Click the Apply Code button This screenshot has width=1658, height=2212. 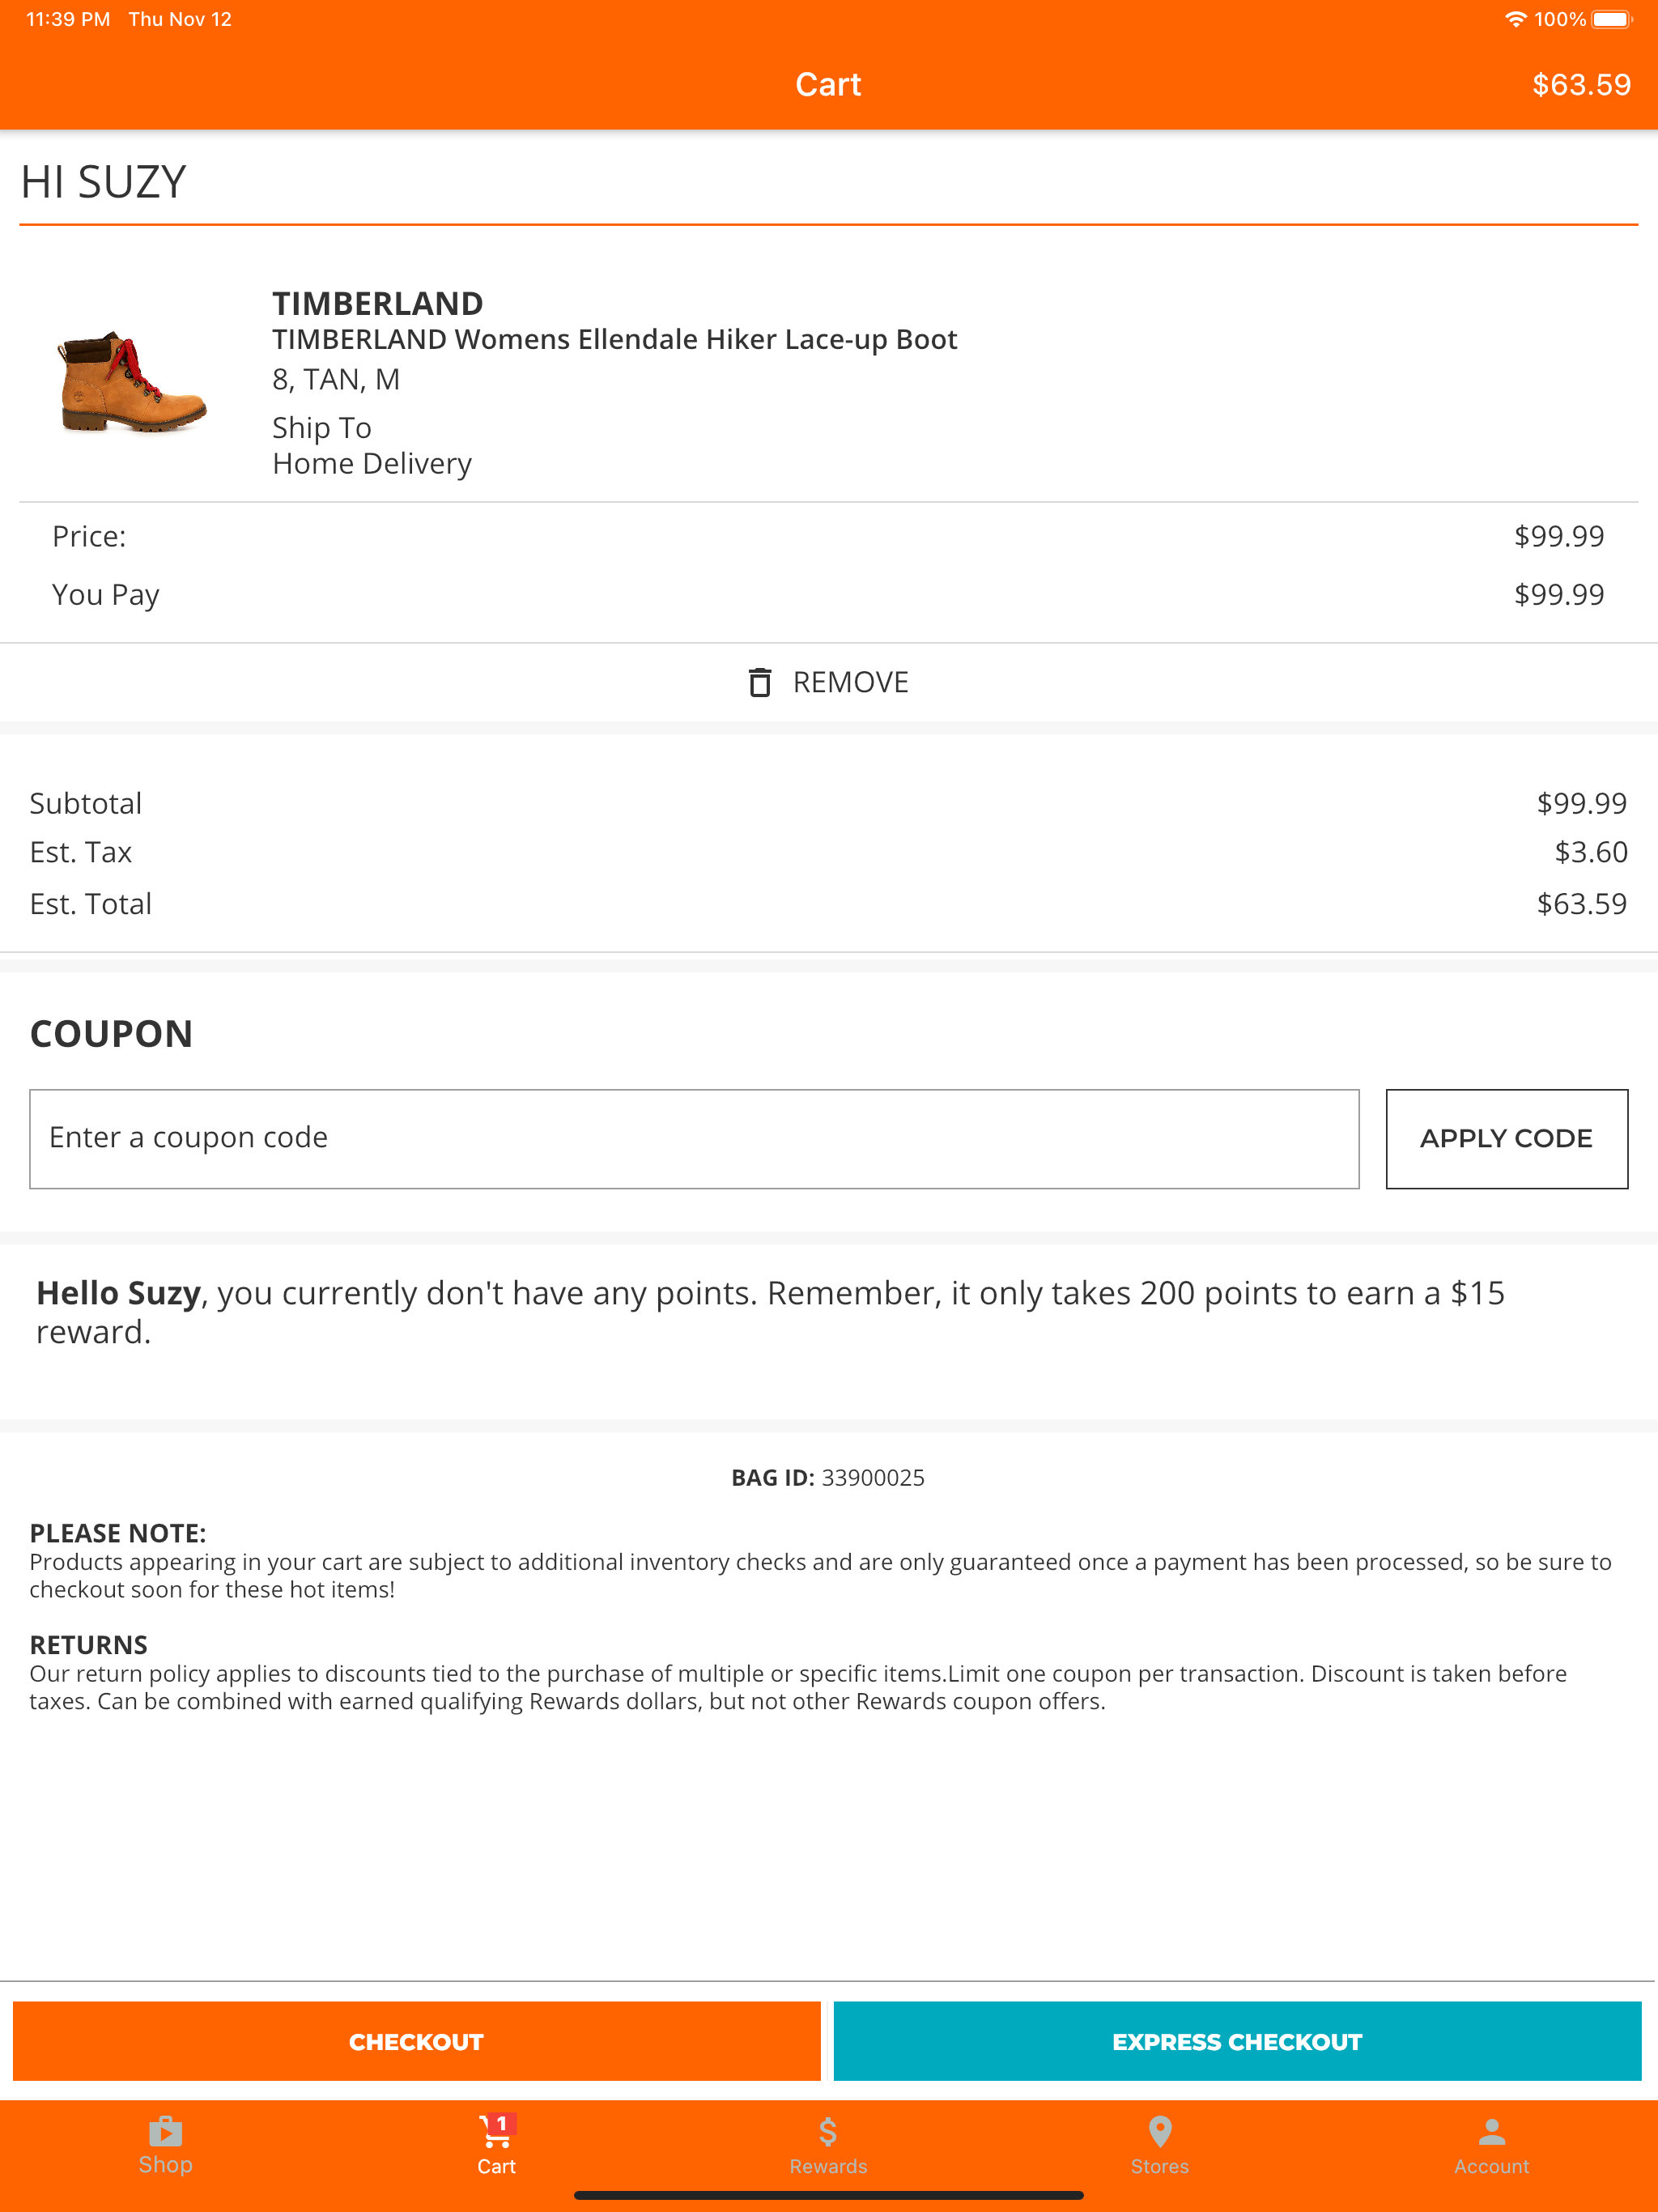1506,1138
